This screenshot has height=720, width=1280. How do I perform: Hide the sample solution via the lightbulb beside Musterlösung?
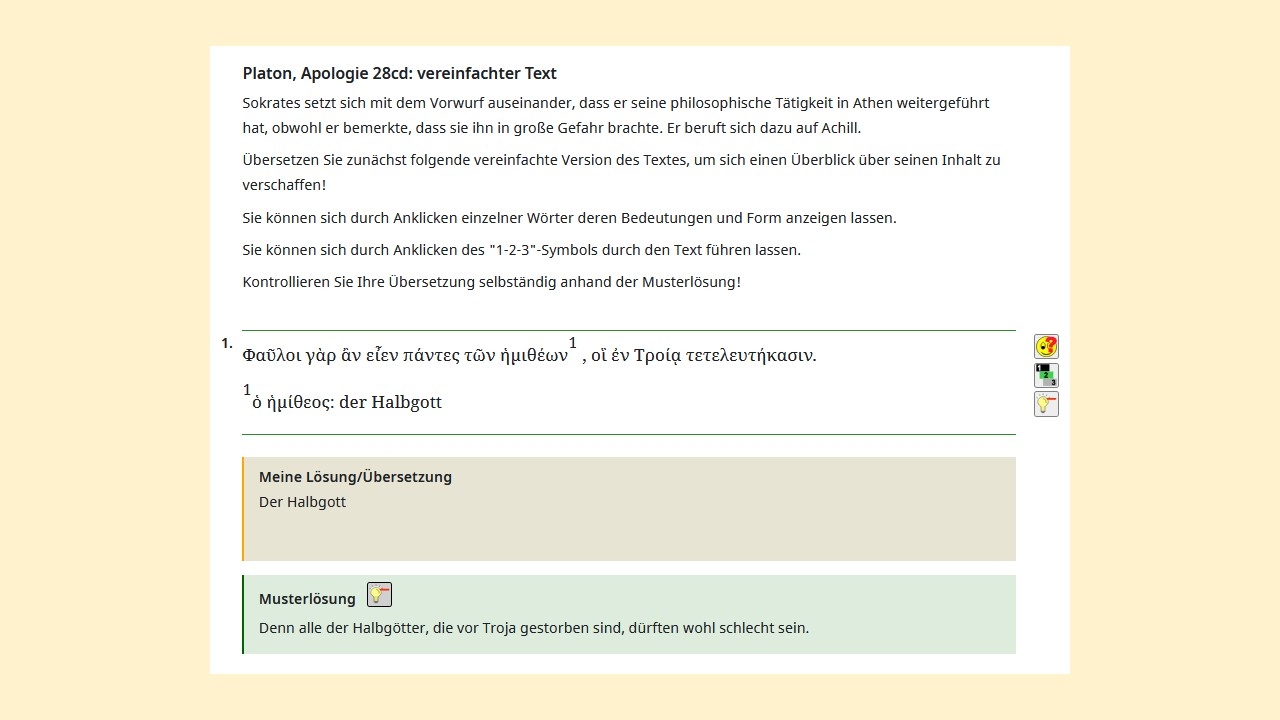click(x=379, y=595)
